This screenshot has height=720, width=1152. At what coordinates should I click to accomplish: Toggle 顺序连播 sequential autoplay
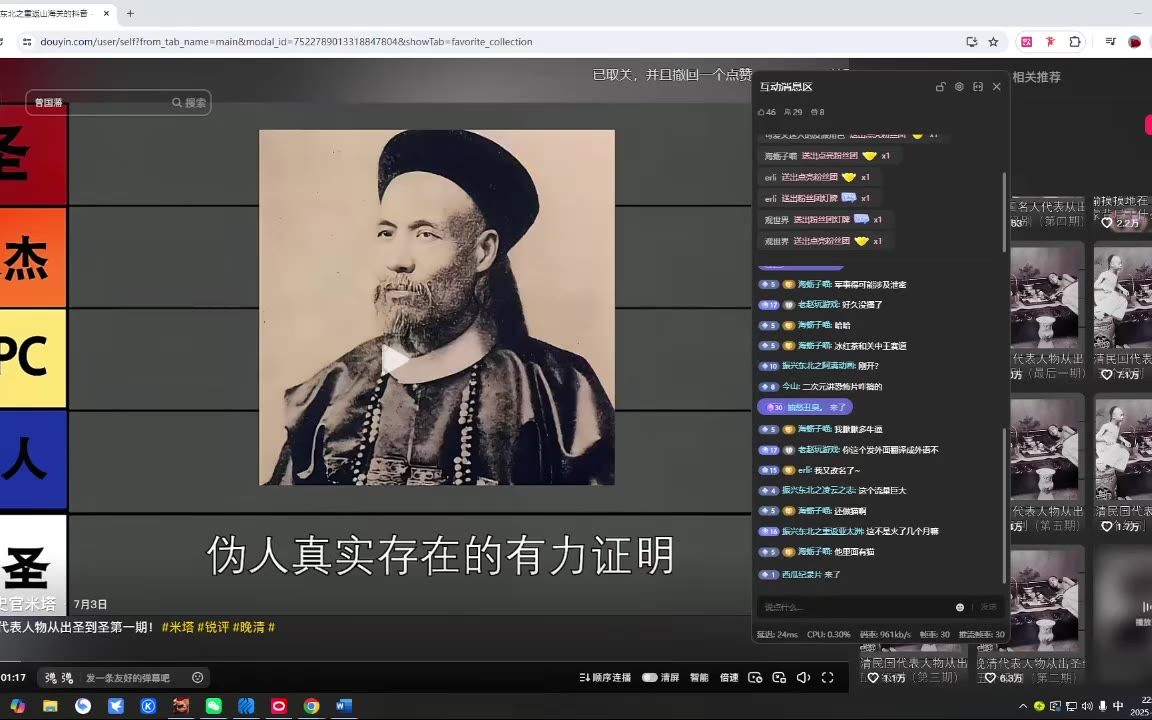605,678
